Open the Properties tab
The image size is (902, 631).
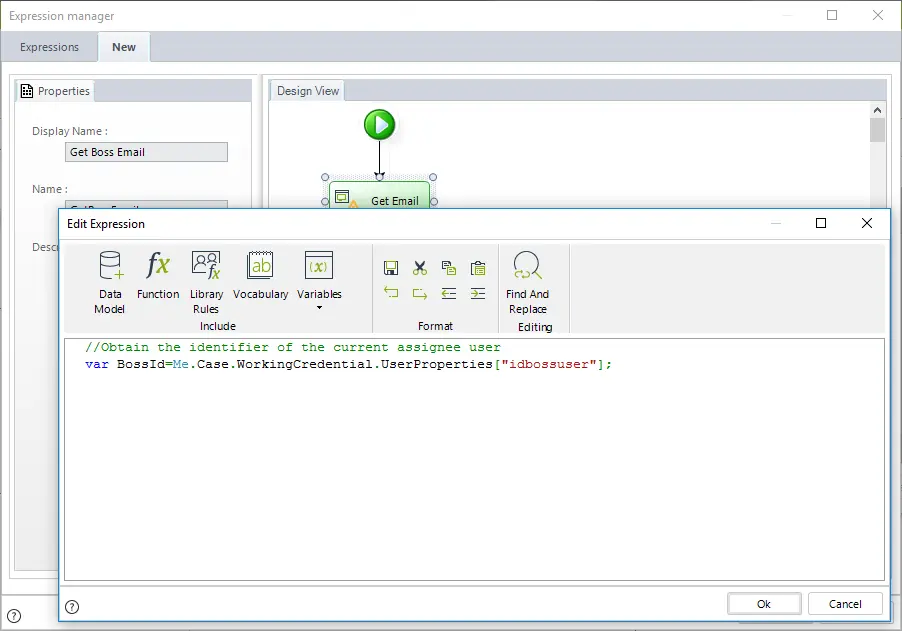[x=55, y=91]
